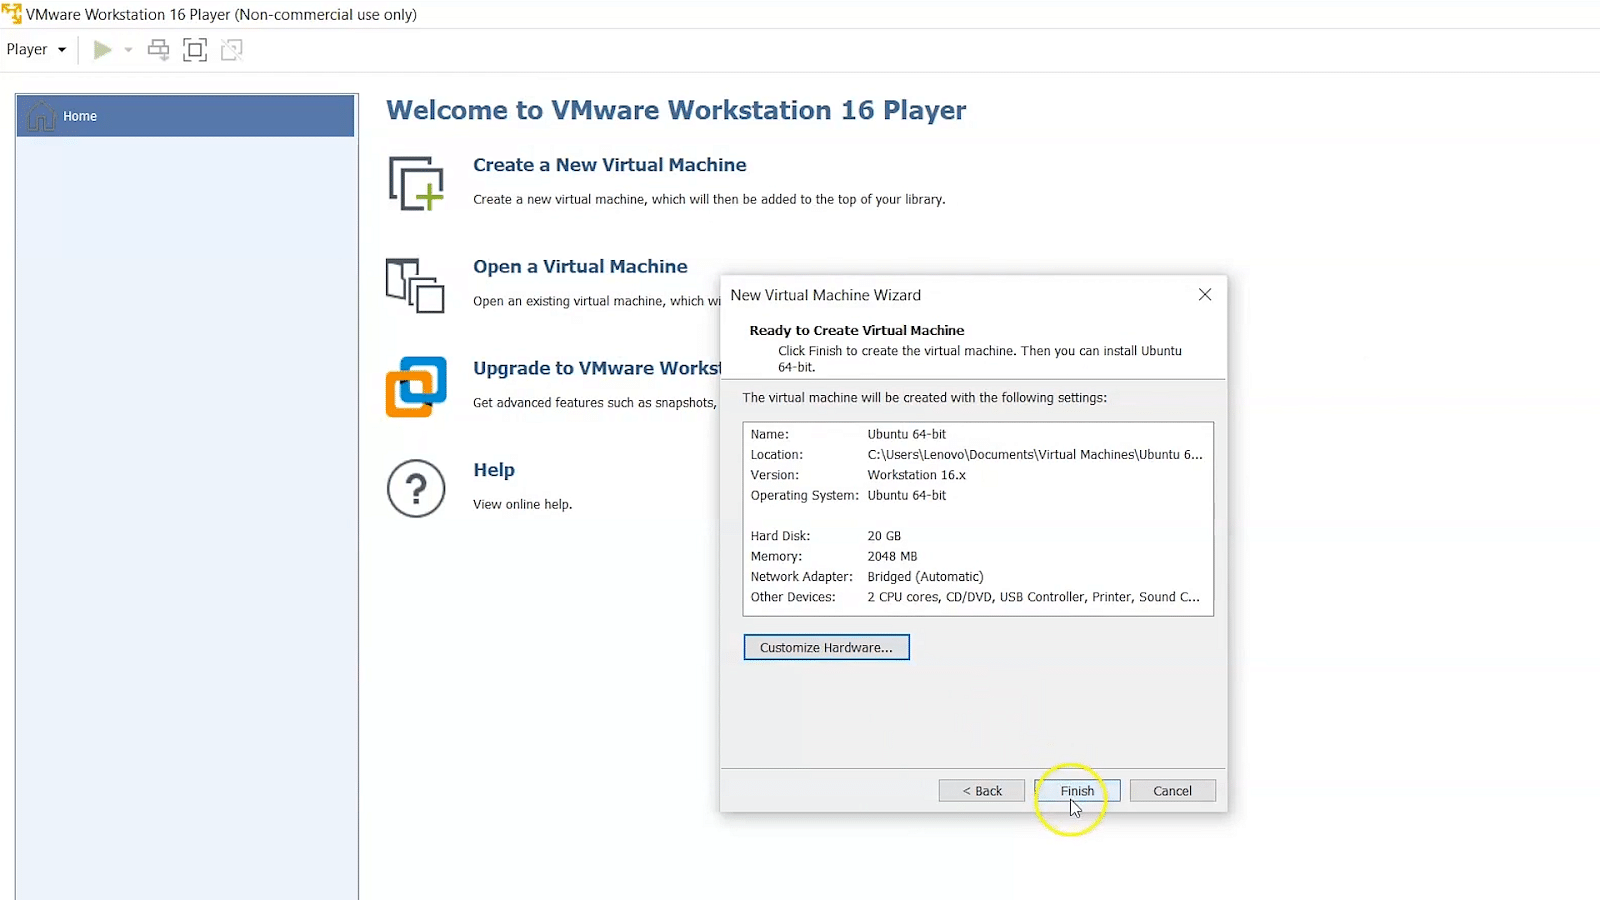
Task: Click the 'Ubuntu 64-bit' value beside Name
Action: [x=906, y=435]
